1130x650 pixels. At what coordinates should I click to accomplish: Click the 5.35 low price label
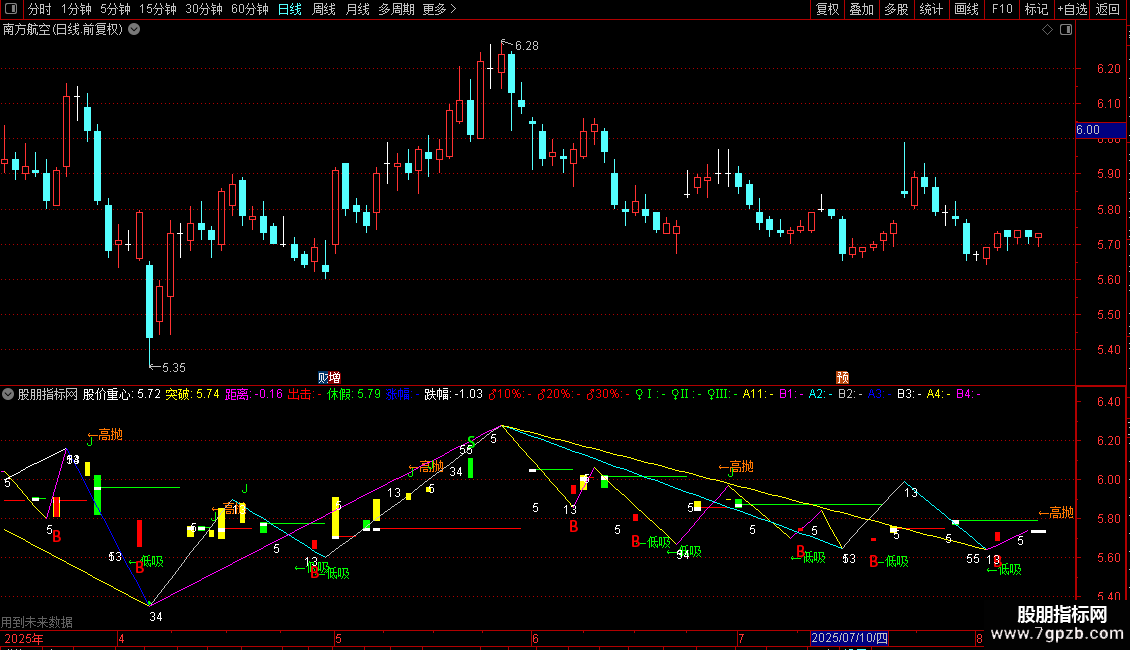[174, 368]
